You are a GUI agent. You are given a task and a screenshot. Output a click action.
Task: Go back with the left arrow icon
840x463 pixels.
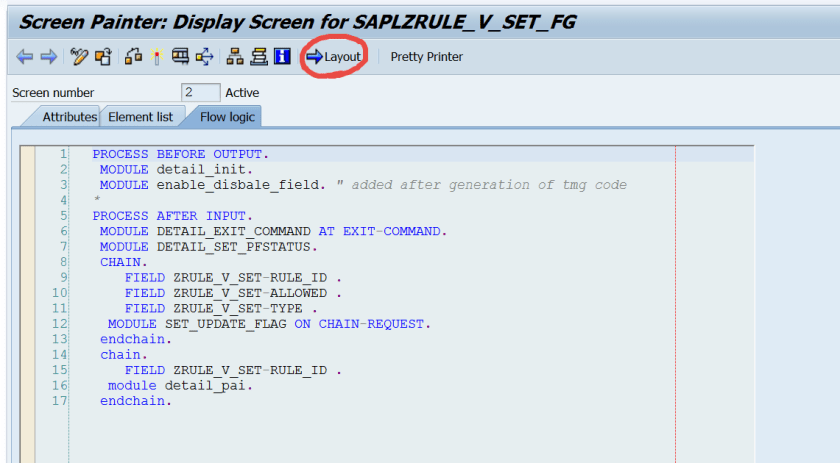[x=25, y=56]
